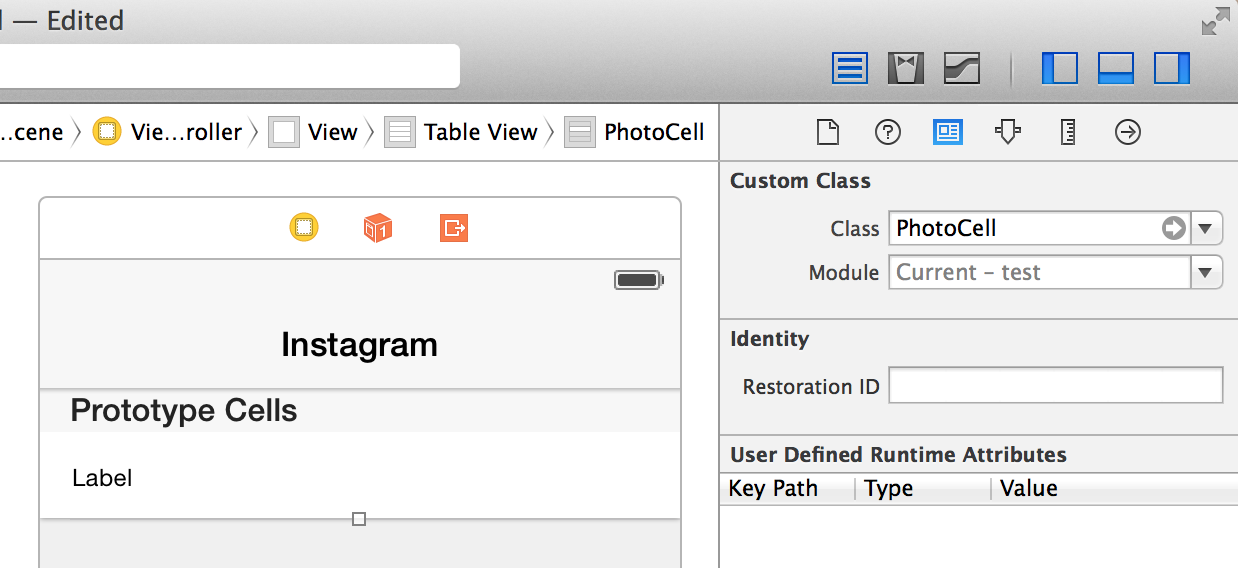Select PhotoCell in the jump bar
Image resolution: width=1238 pixels, height=568 pixels.
[635, 132]
